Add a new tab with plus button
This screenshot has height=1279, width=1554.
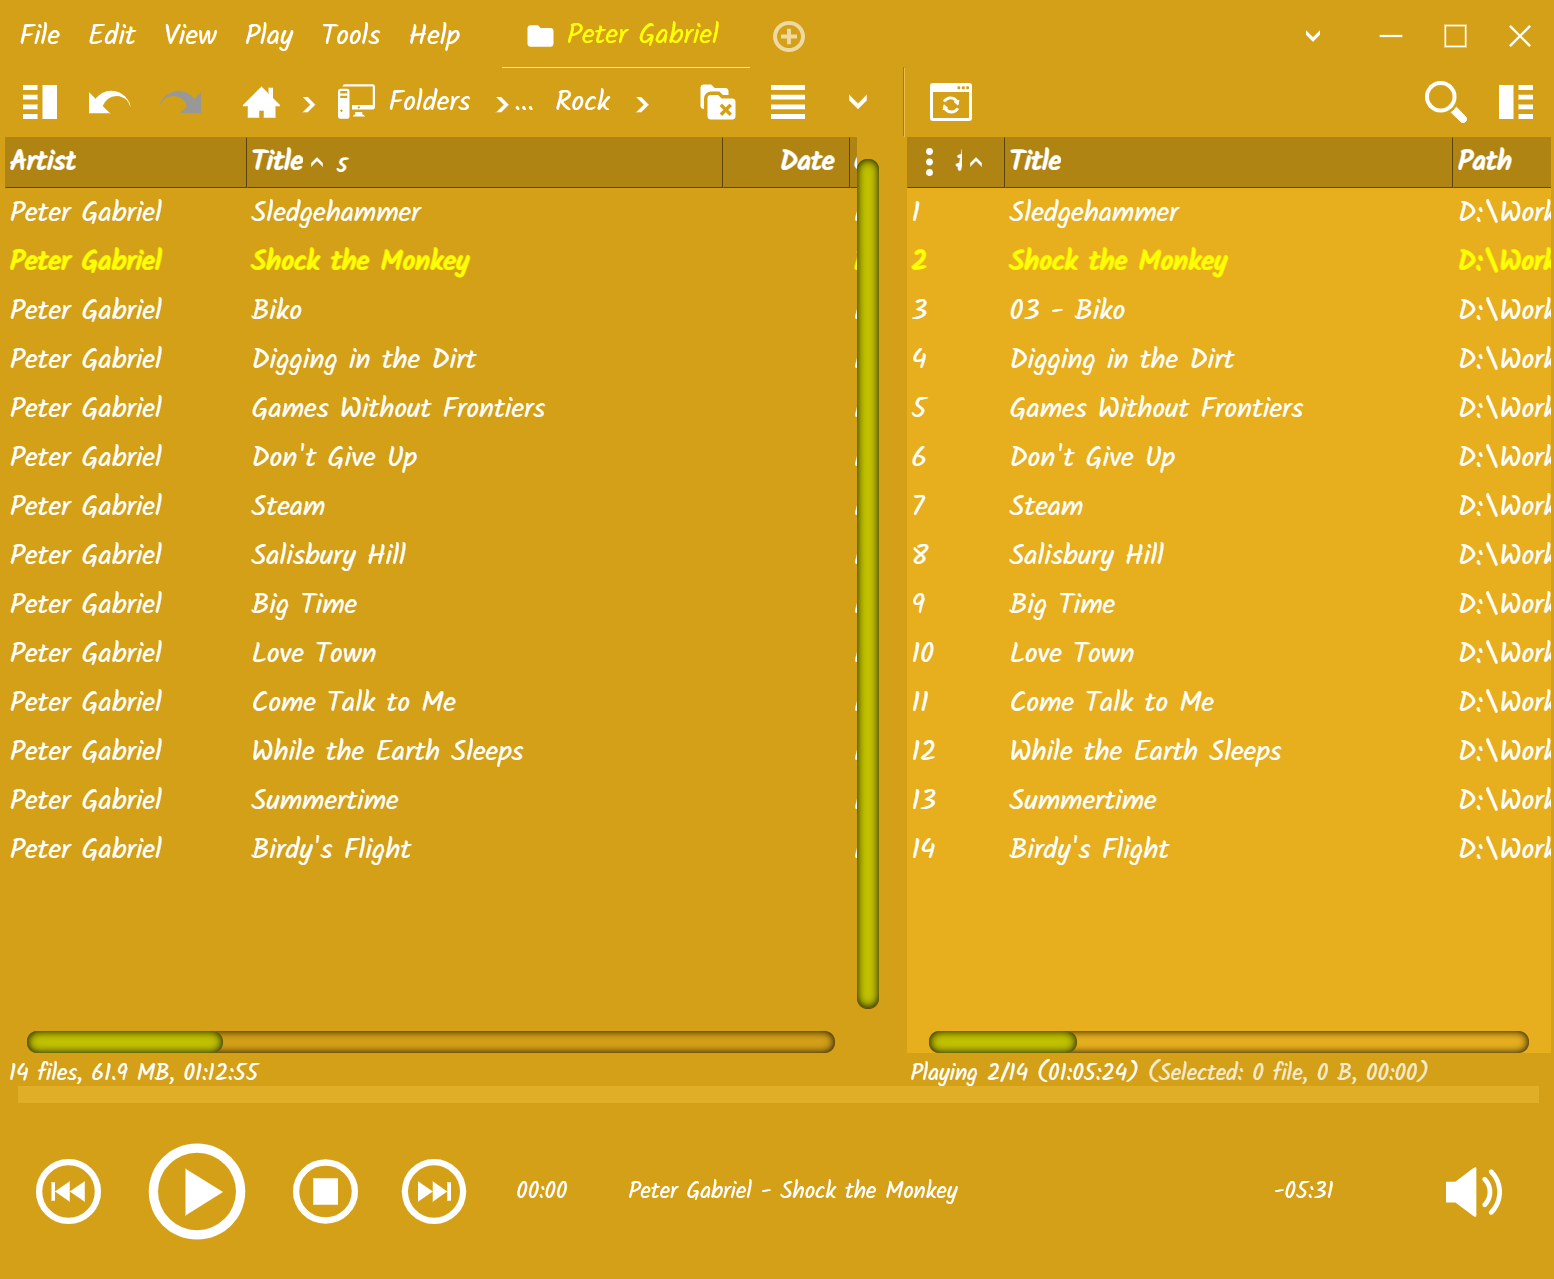[789, 37]
